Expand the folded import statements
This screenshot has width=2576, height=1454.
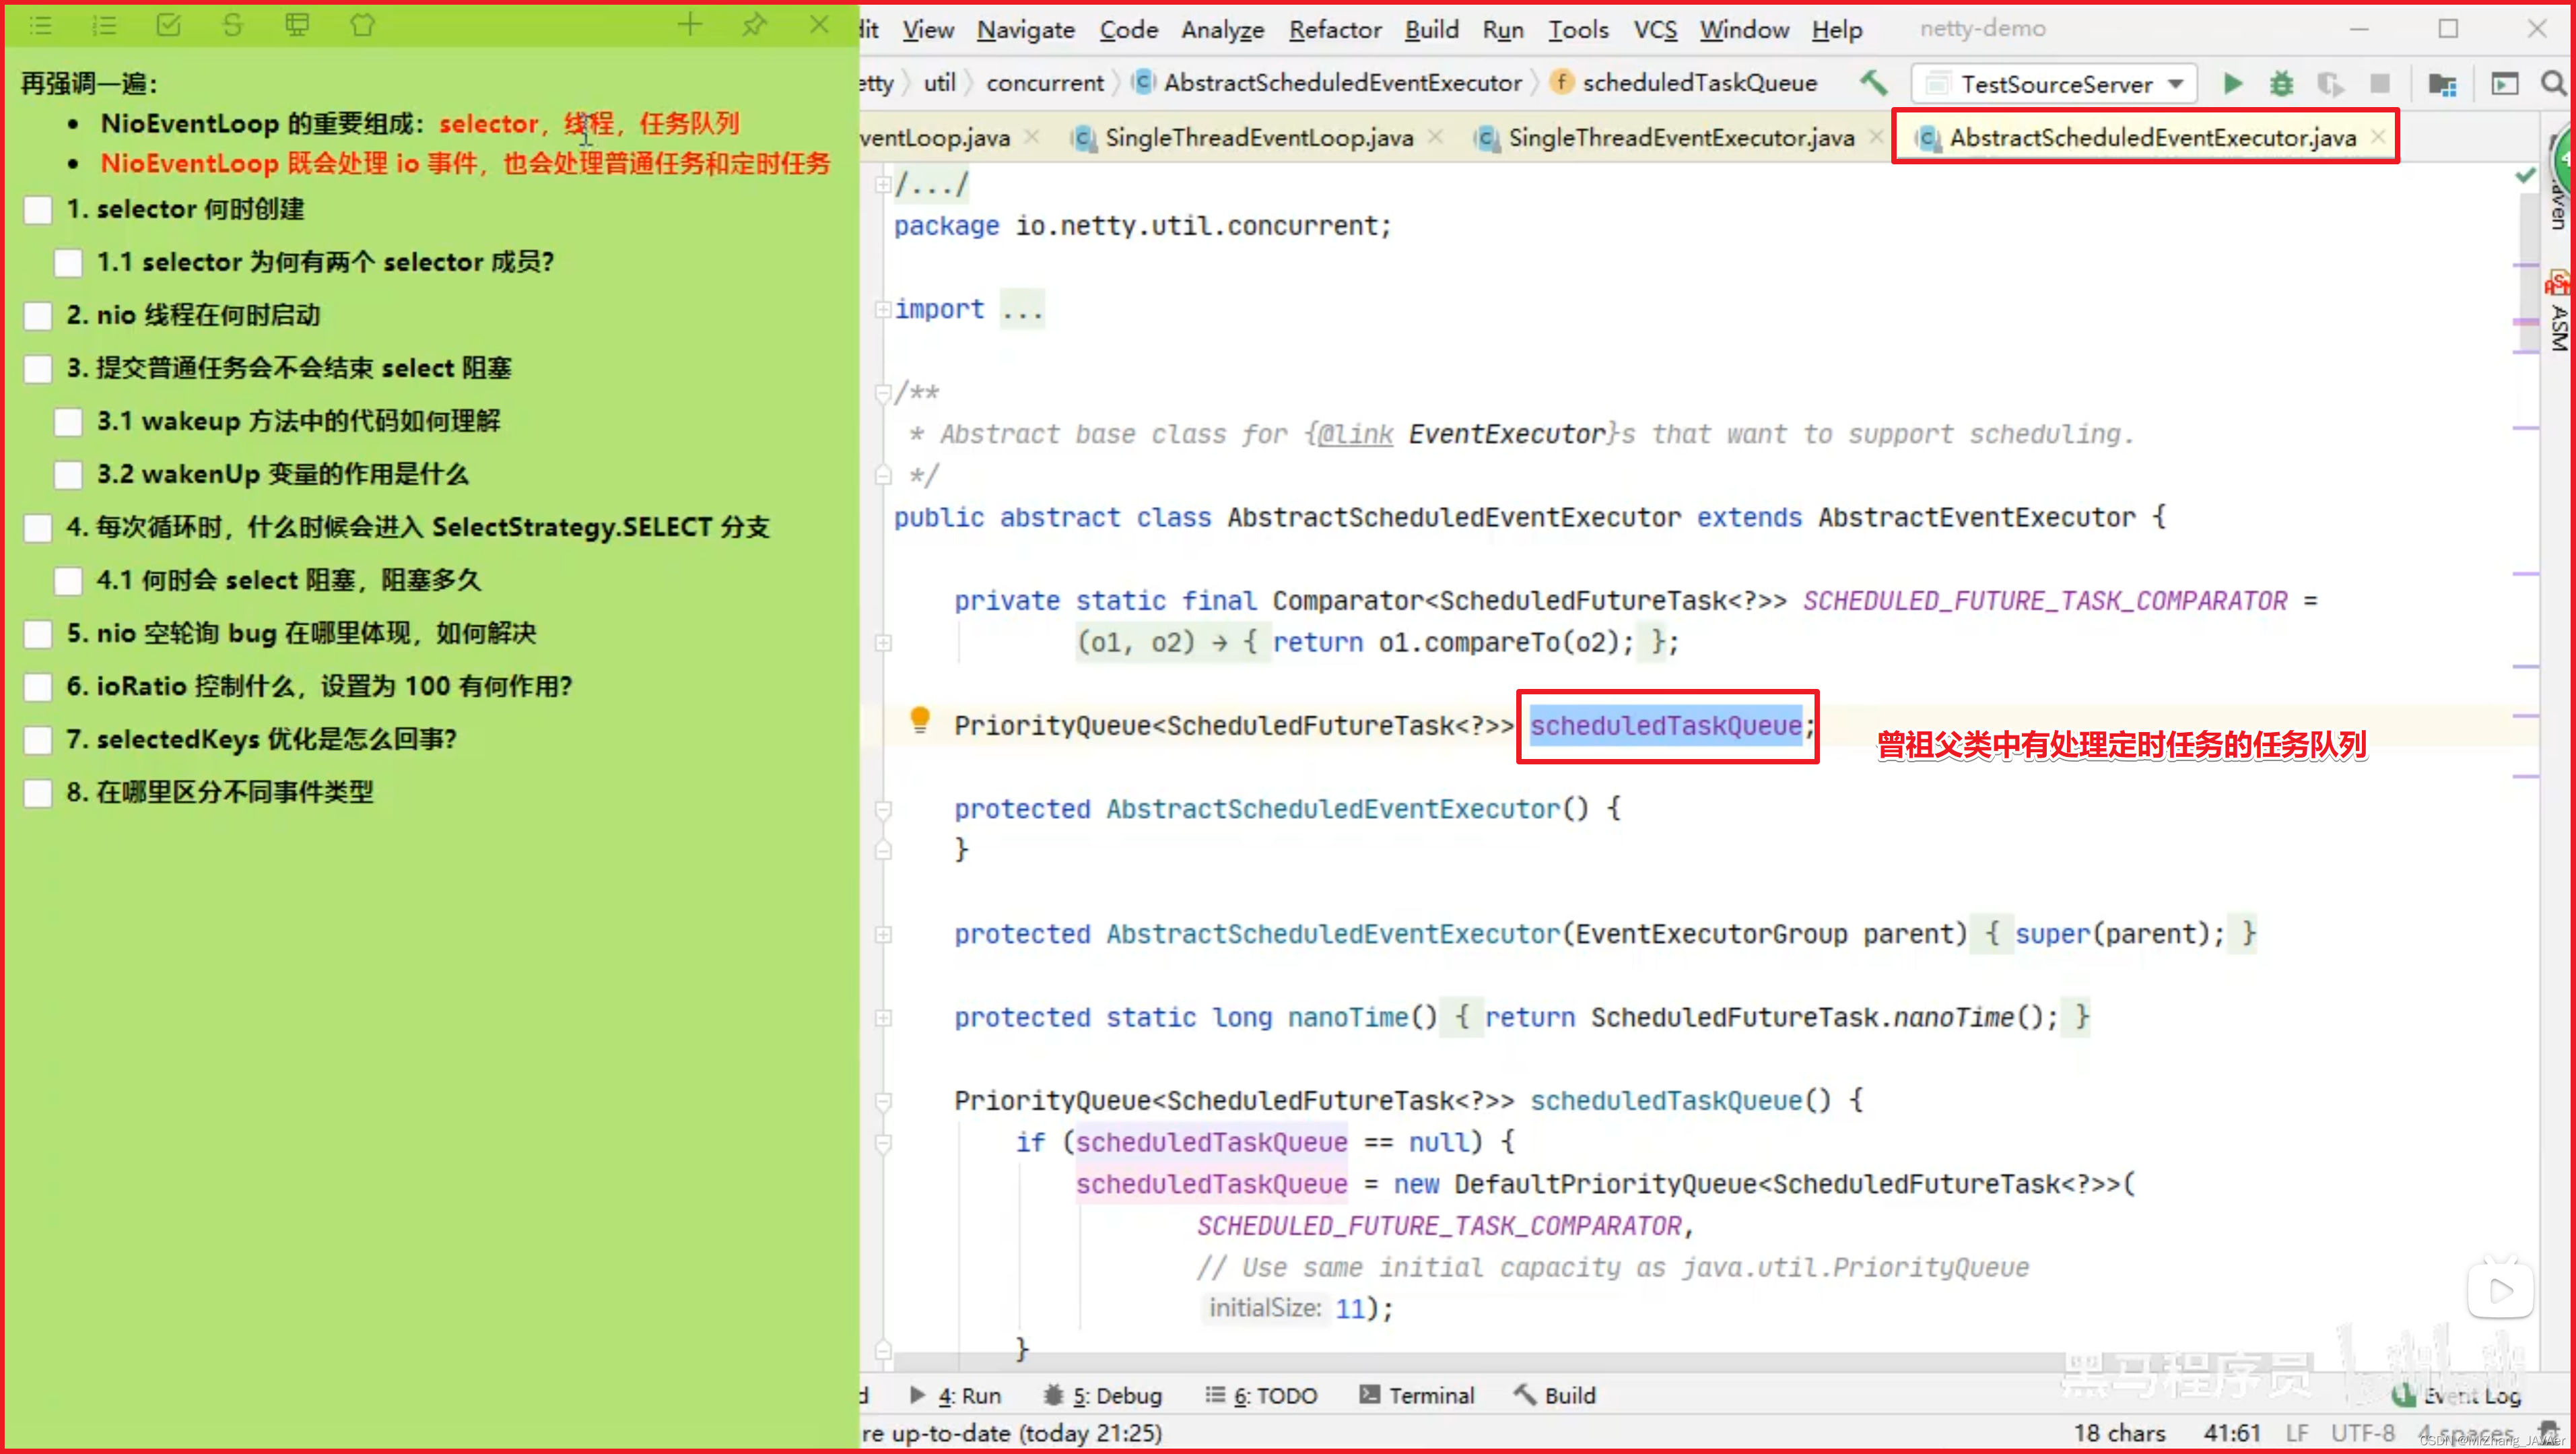click(x=883, y=309)
